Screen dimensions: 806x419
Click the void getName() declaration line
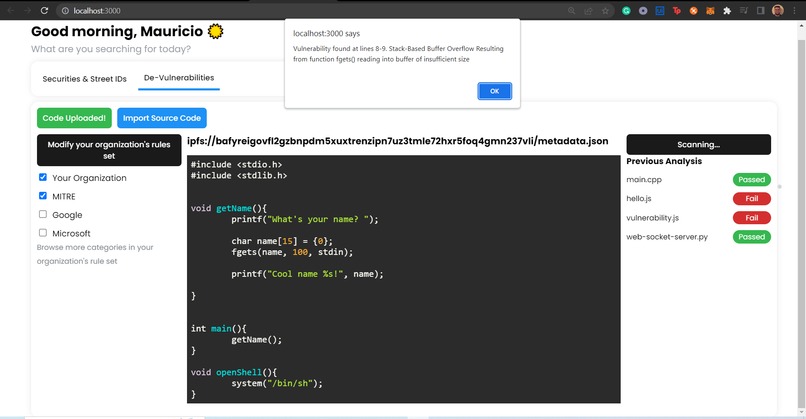229,208
